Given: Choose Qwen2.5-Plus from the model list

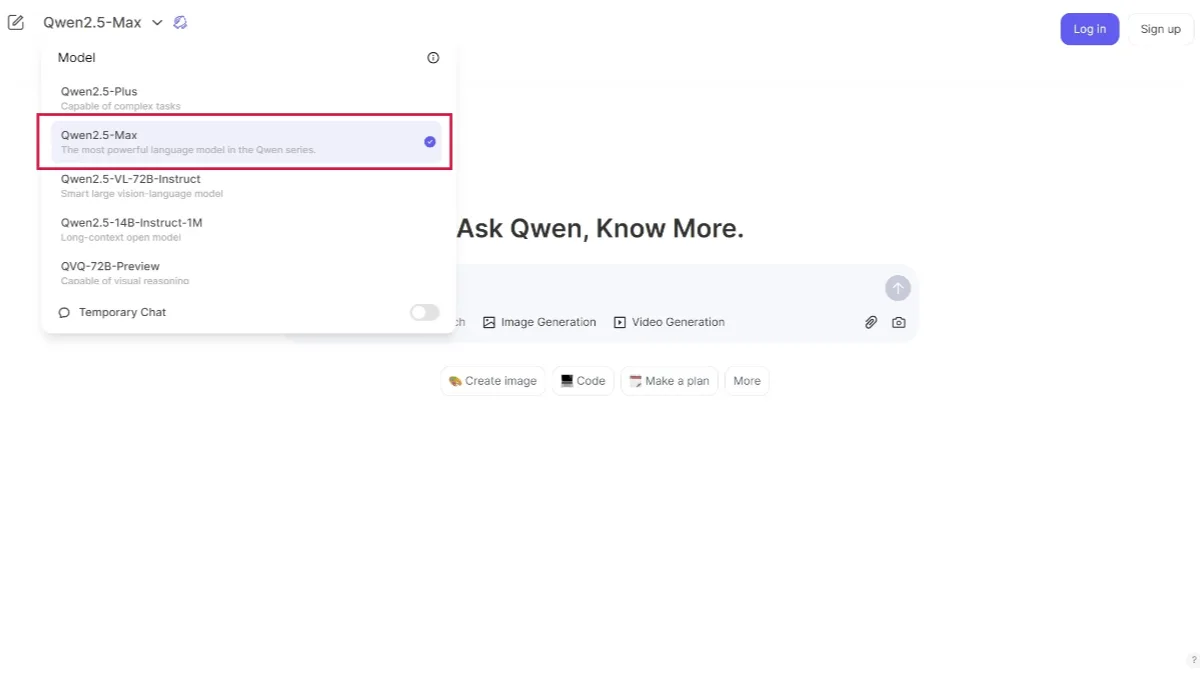Looking at the screenshot, I should pyautogui.click(x=246, y=98).
